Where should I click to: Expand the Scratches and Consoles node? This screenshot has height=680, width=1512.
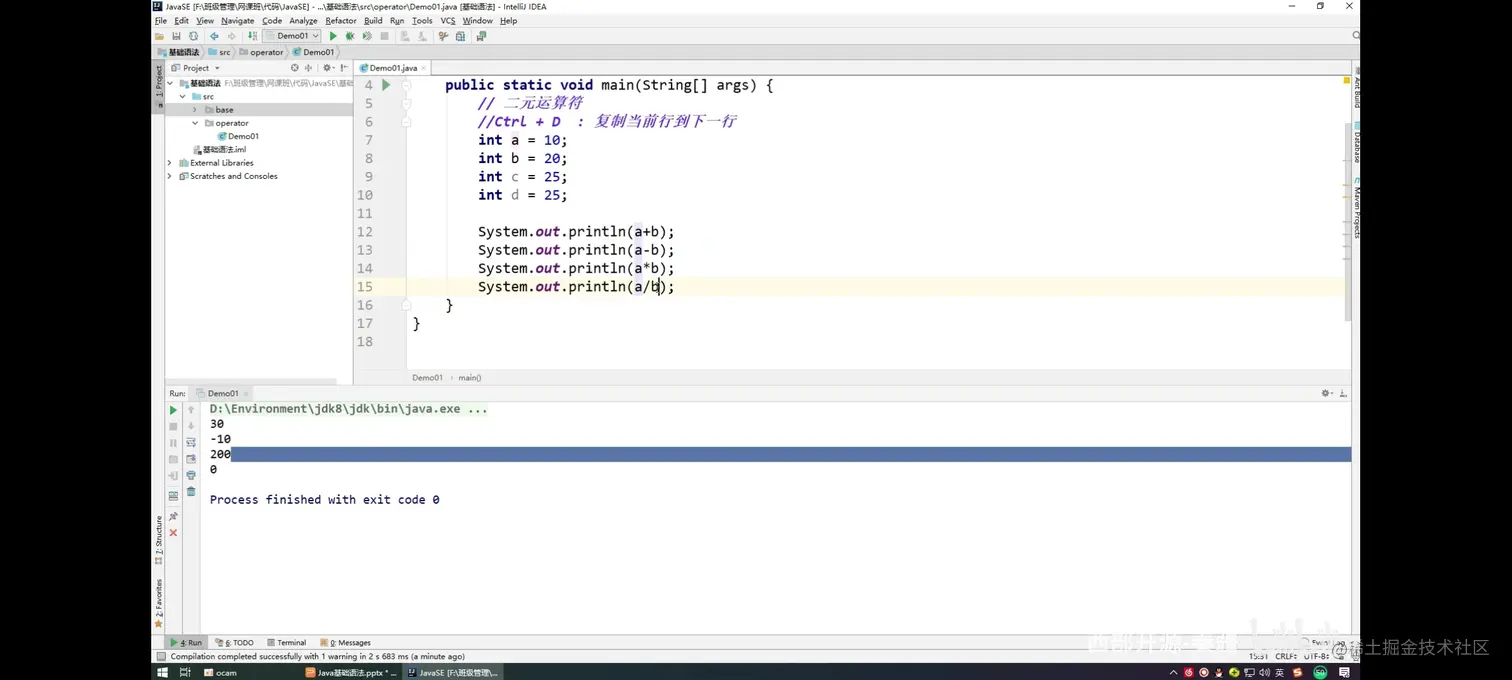tap(170, 176)
